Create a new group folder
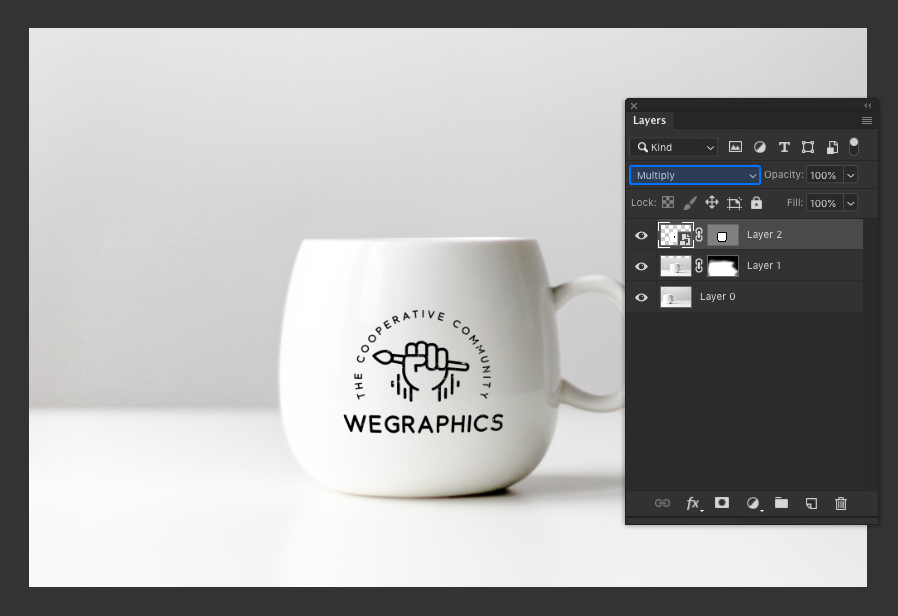898x616 pixels. pyautogui.click(x=781, y=503)
